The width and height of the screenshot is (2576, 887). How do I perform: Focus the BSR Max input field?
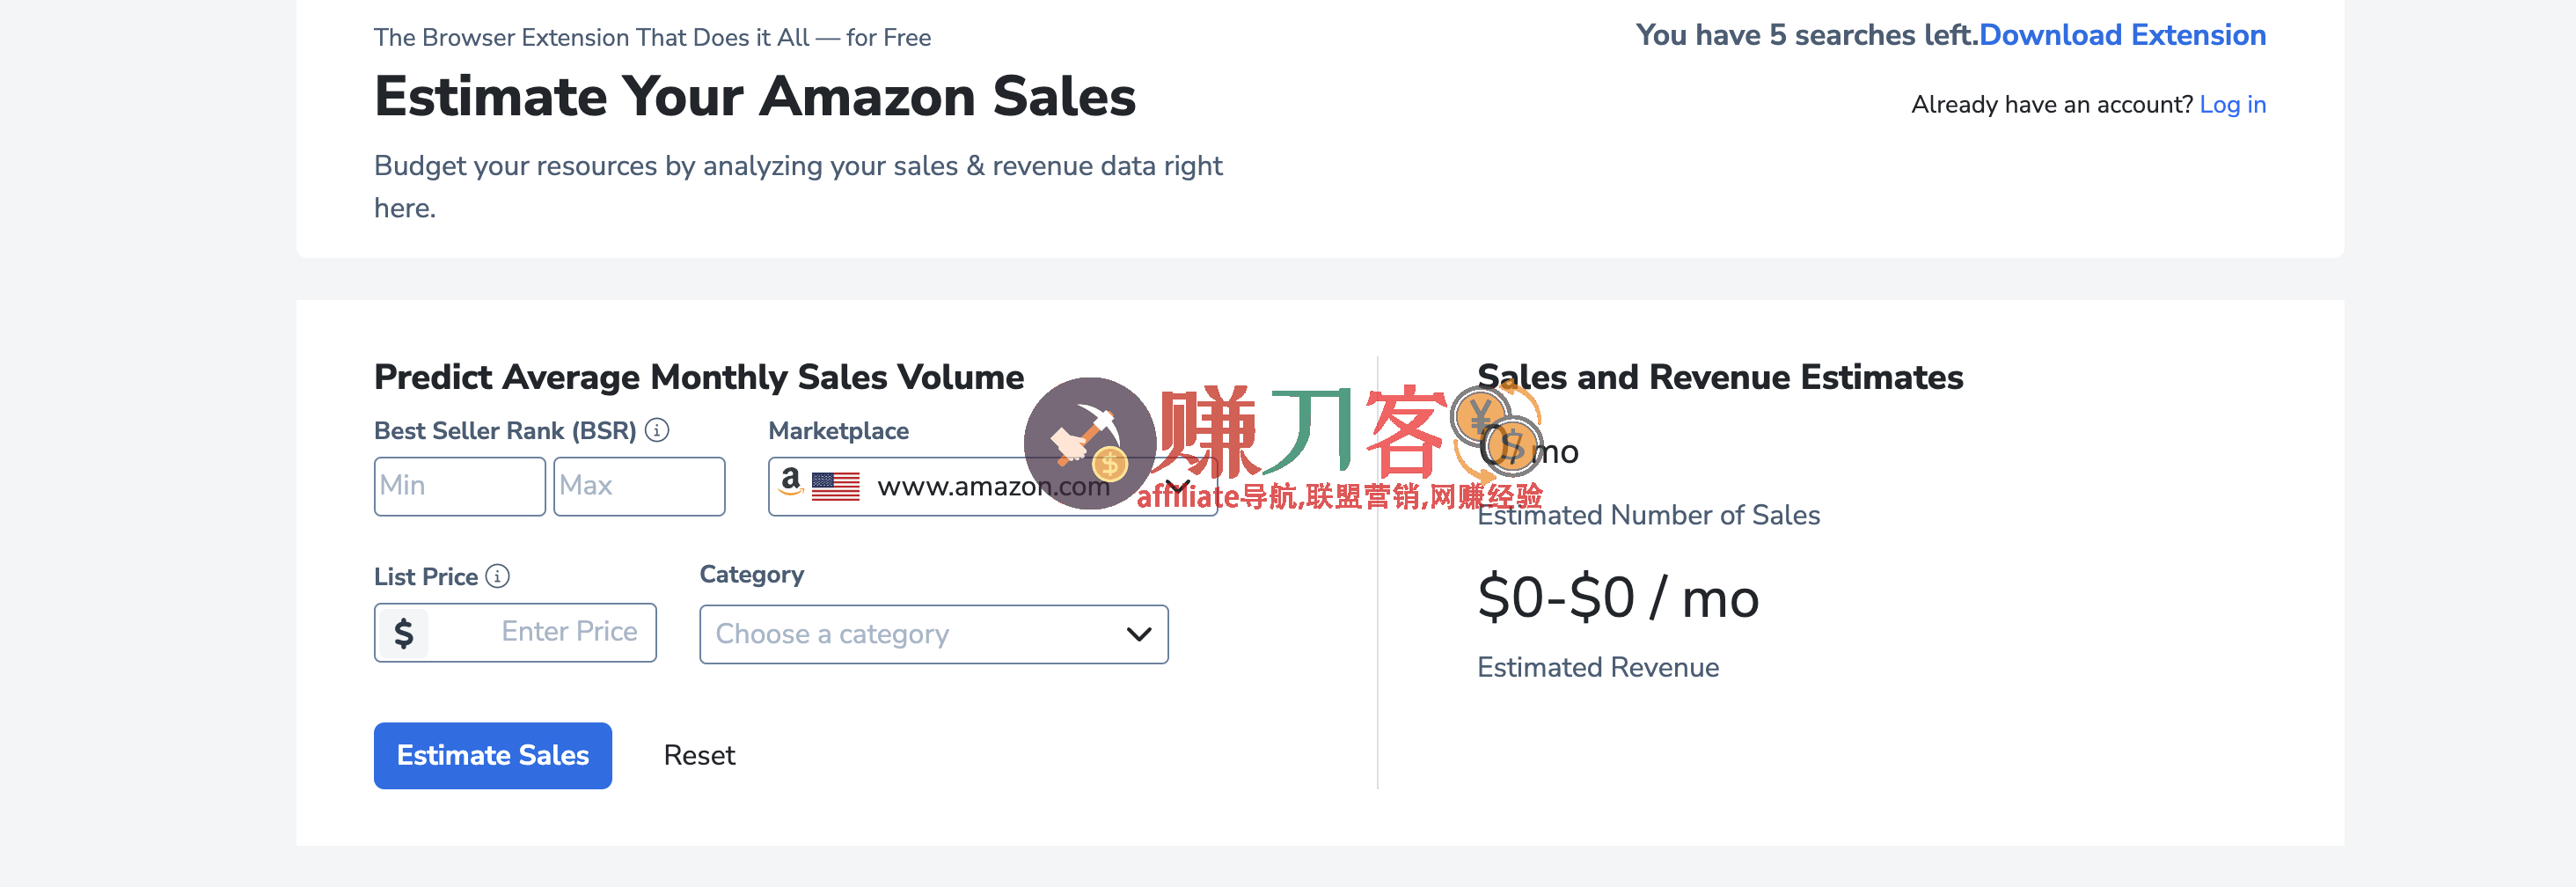pos(639,487)
